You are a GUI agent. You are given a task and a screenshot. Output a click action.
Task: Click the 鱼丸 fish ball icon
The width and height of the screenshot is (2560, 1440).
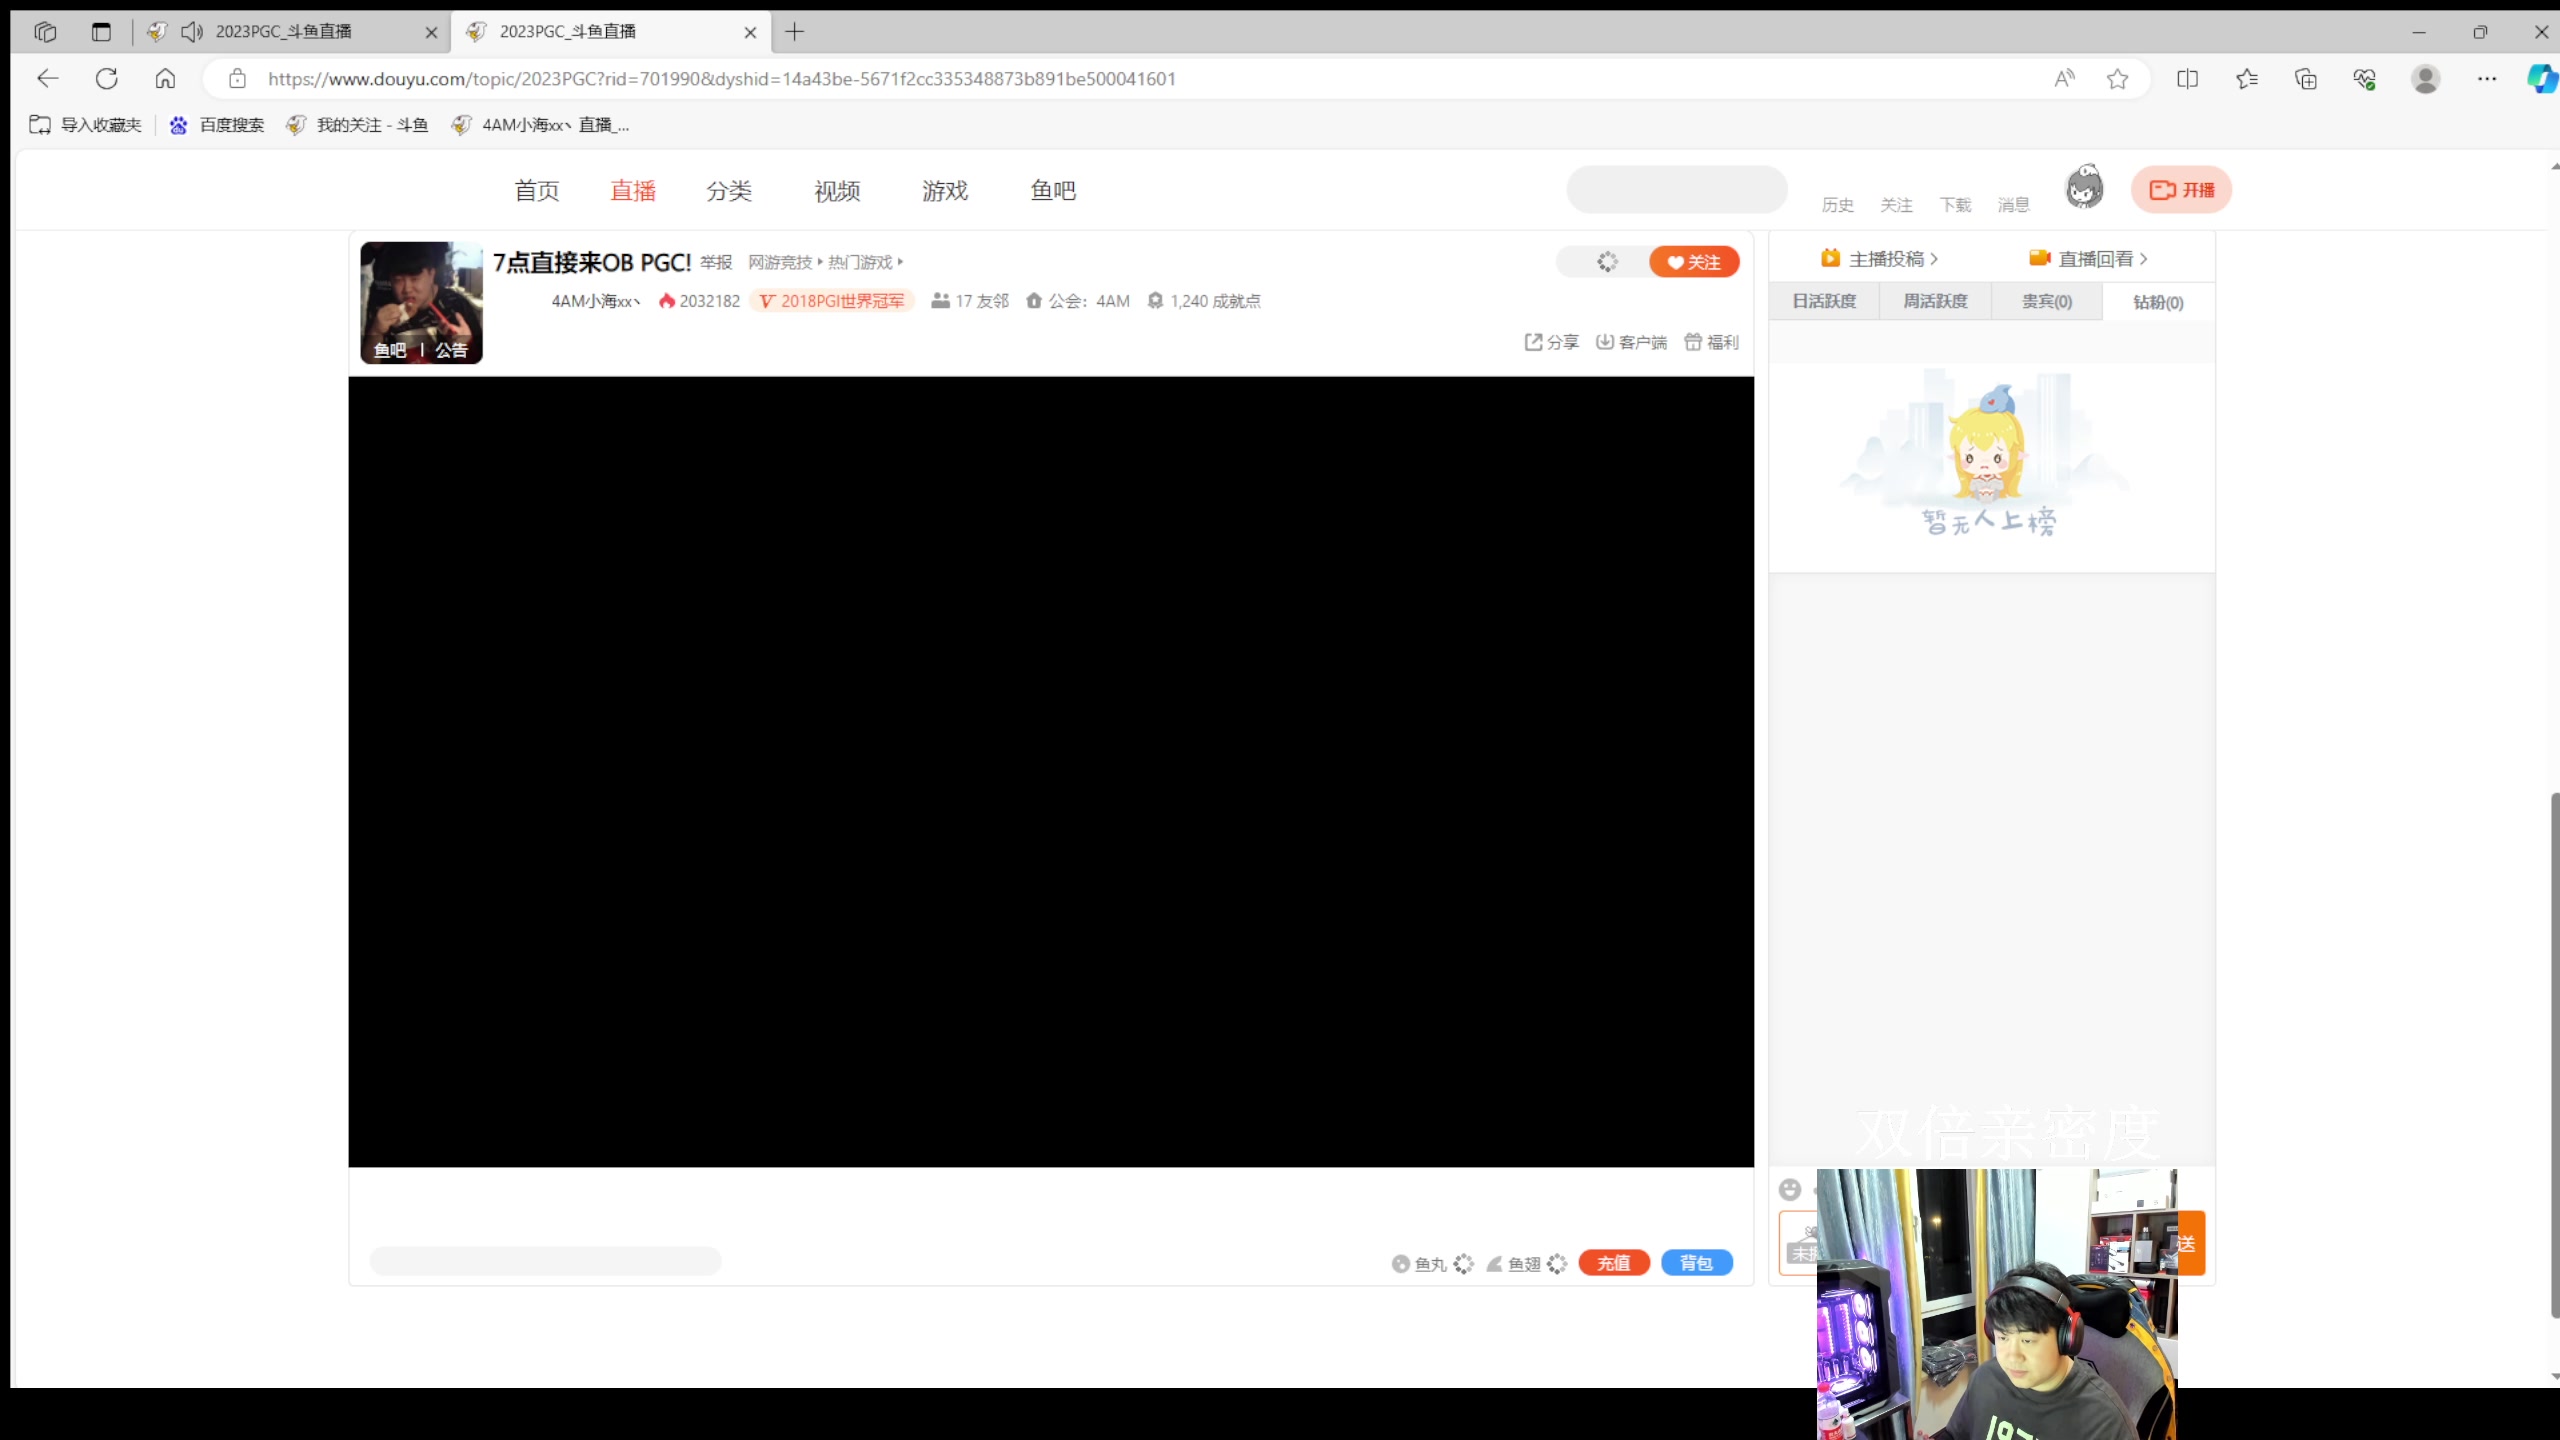(1400, 1263)
